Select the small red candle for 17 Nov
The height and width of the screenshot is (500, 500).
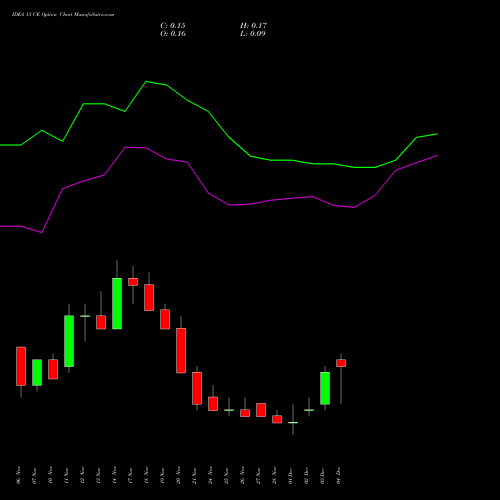coord(133,282)
